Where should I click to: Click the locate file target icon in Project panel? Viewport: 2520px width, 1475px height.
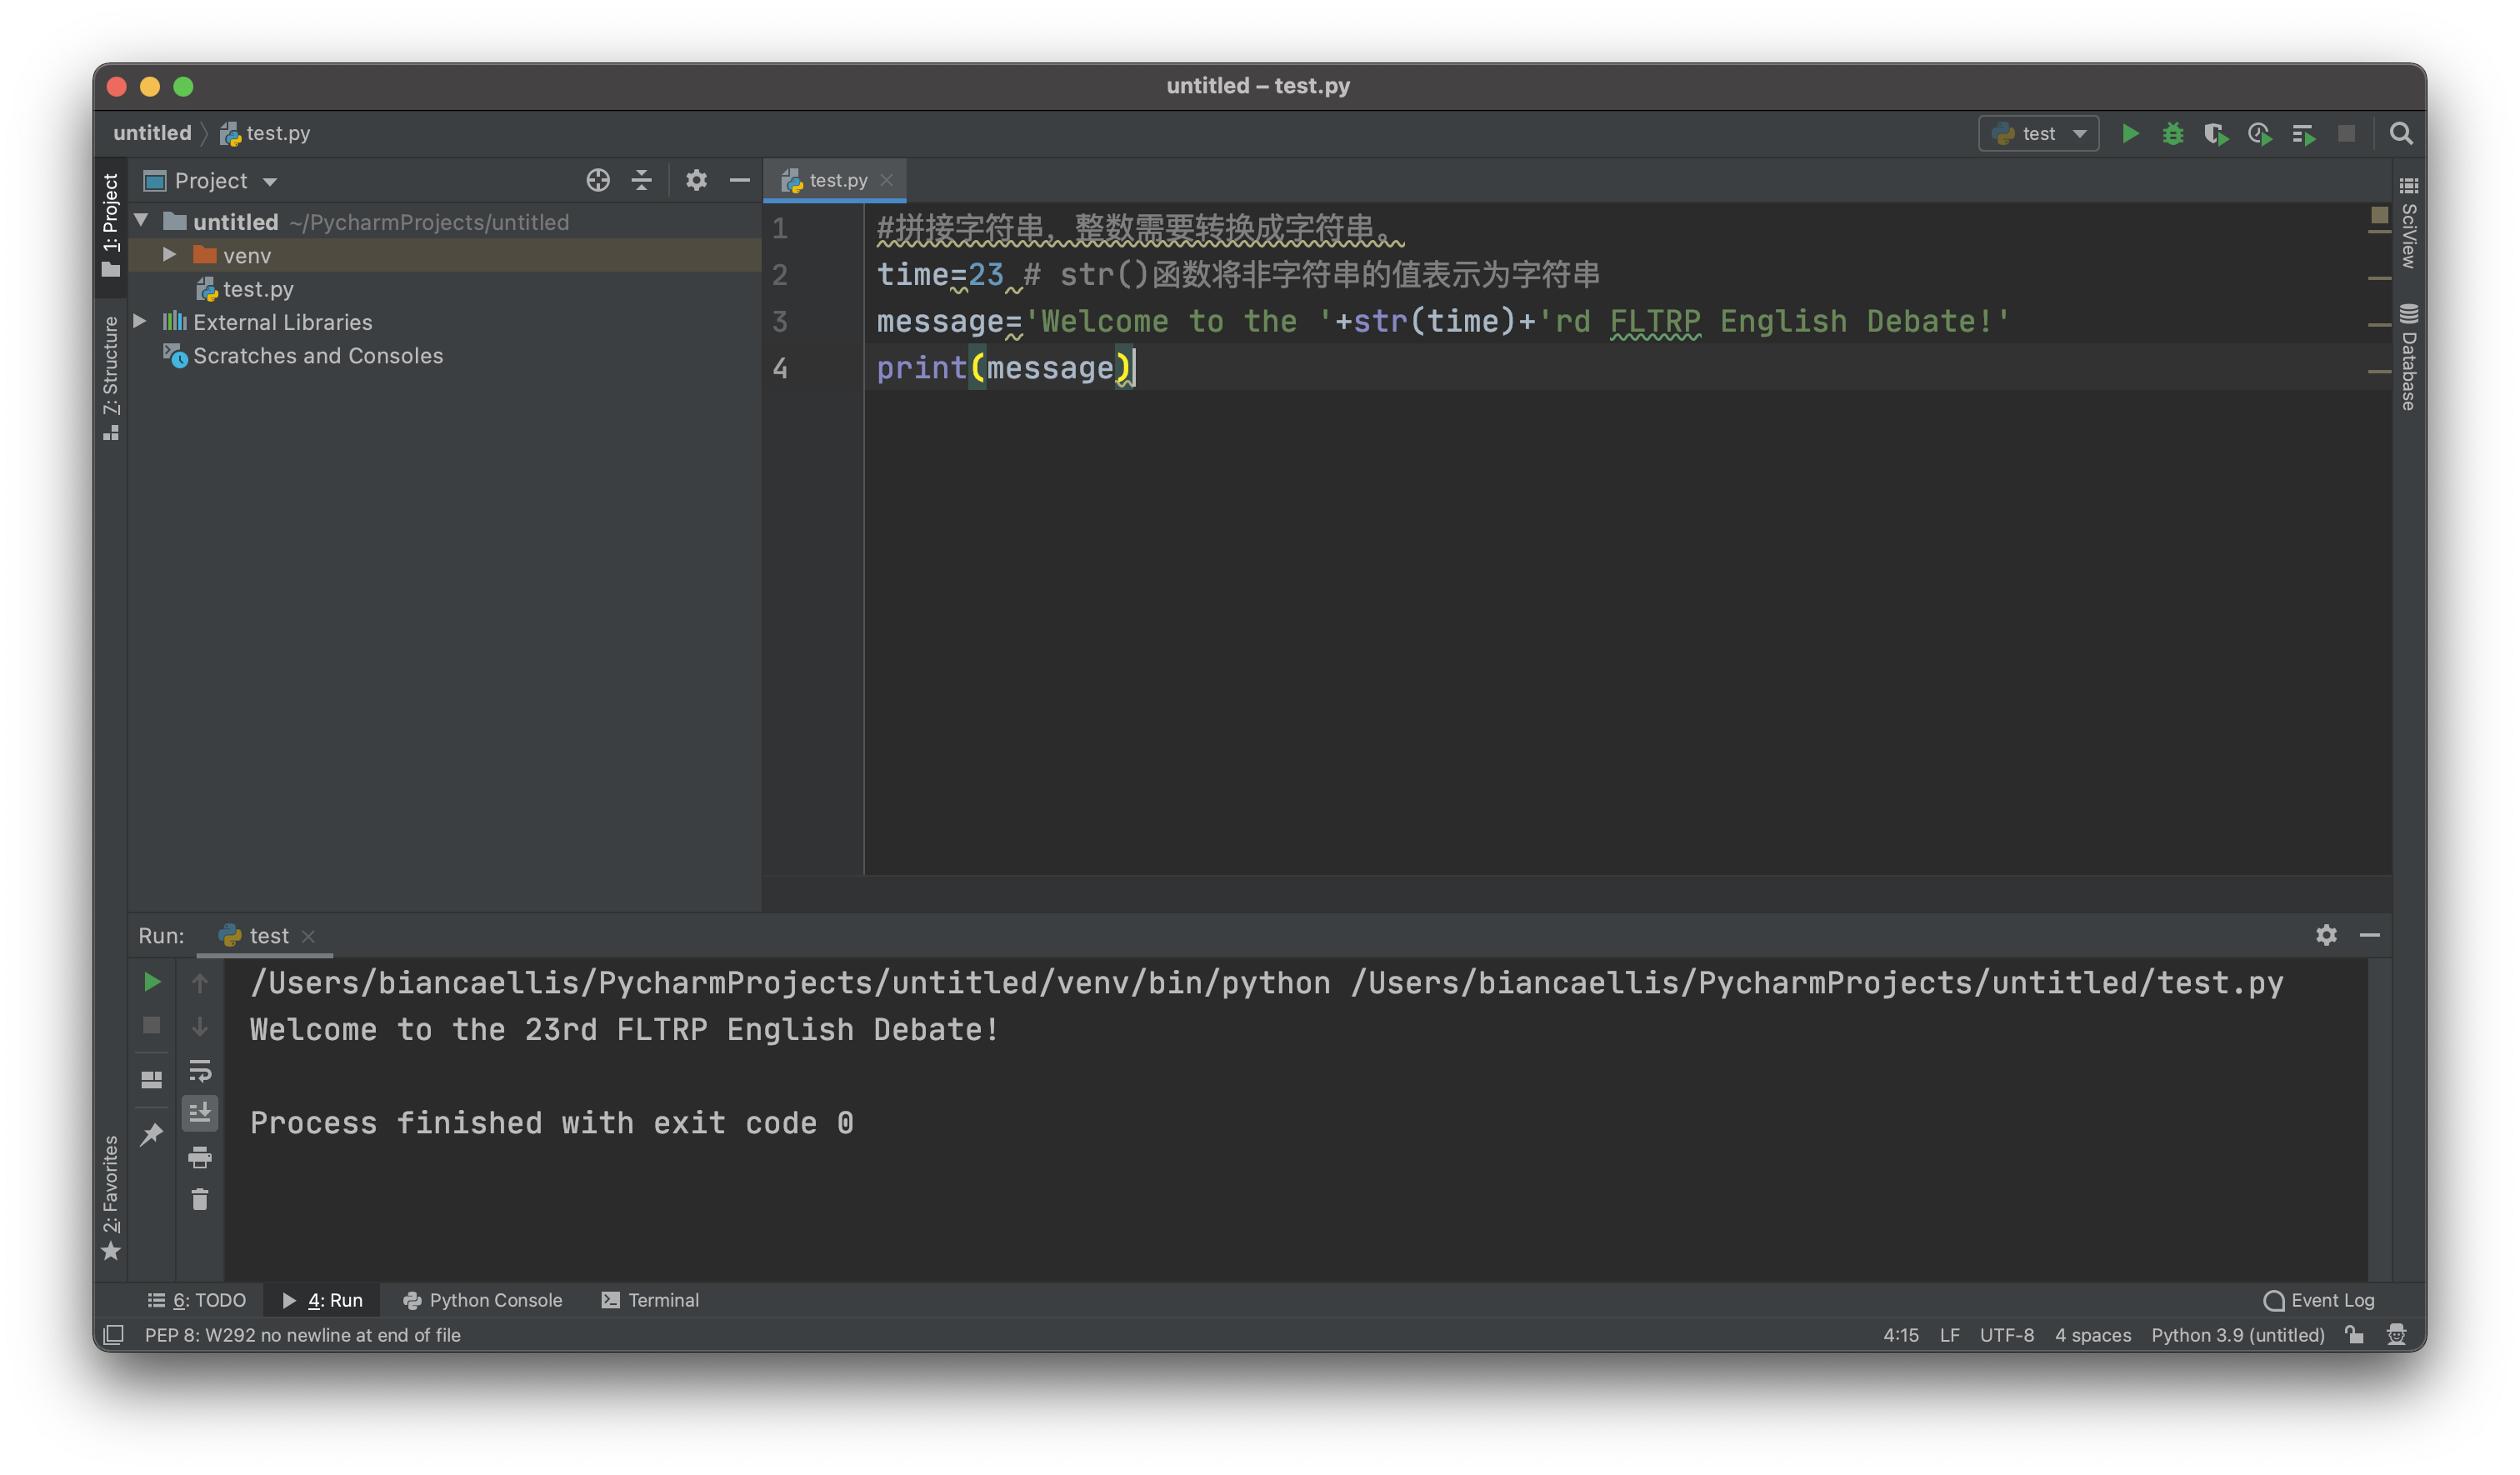tap(598, 180)
